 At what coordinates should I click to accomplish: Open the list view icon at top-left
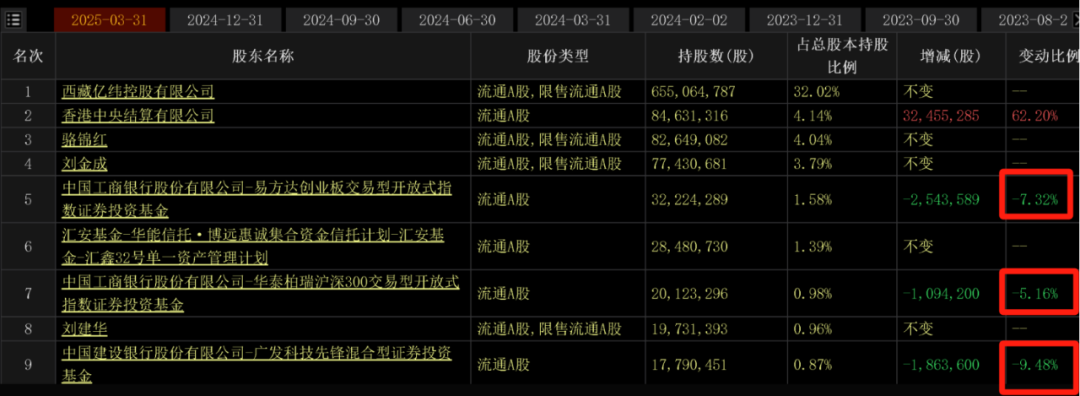[13, 19]
